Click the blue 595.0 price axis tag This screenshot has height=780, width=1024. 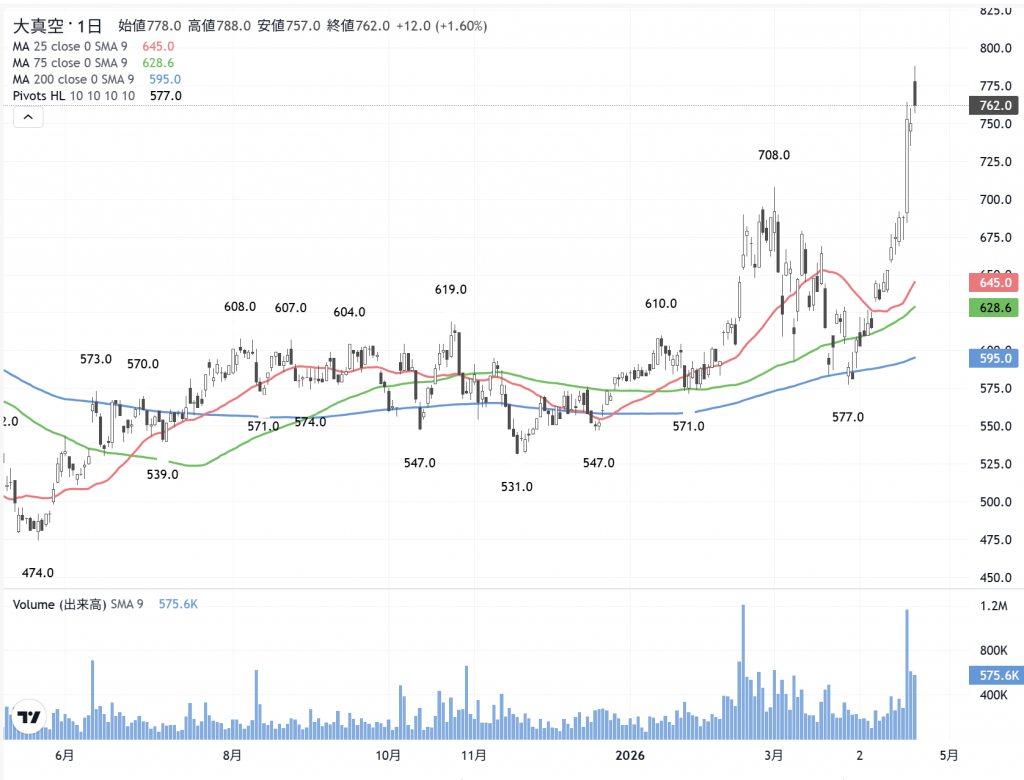[x=996, y=358]
